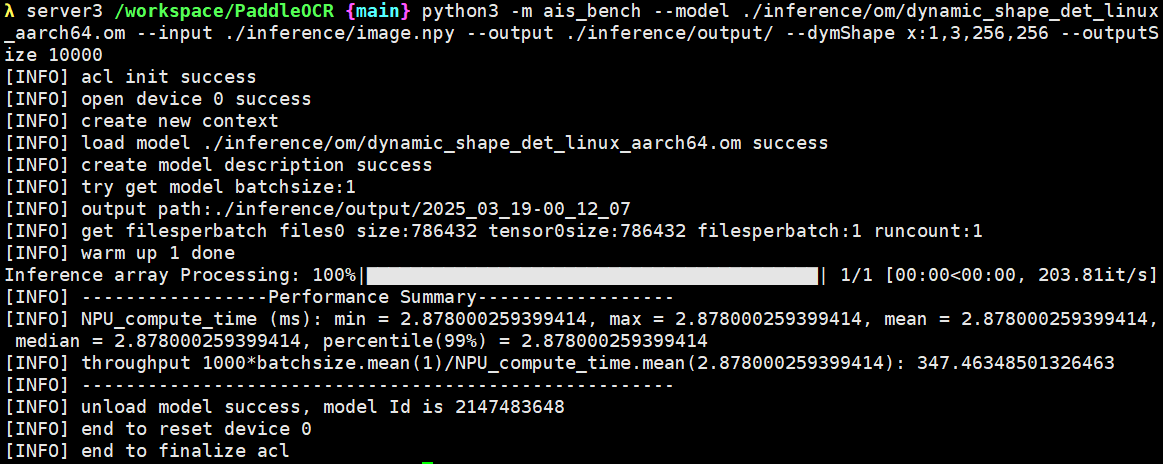Screen dimensions: 1163x464
Task: Click the 203.81it/s speed readout
Action: [x=1090, y=276]
